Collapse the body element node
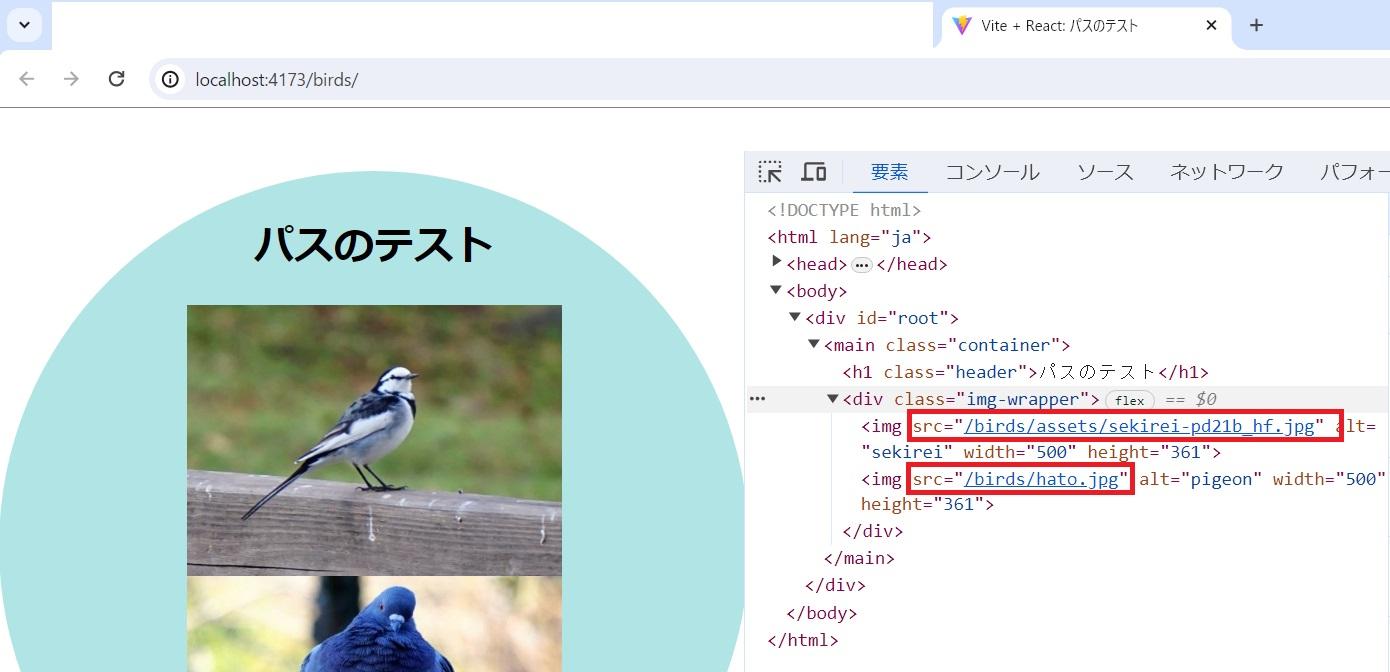This screenshot has height=672, width=1390. click(x=776, y=290)
